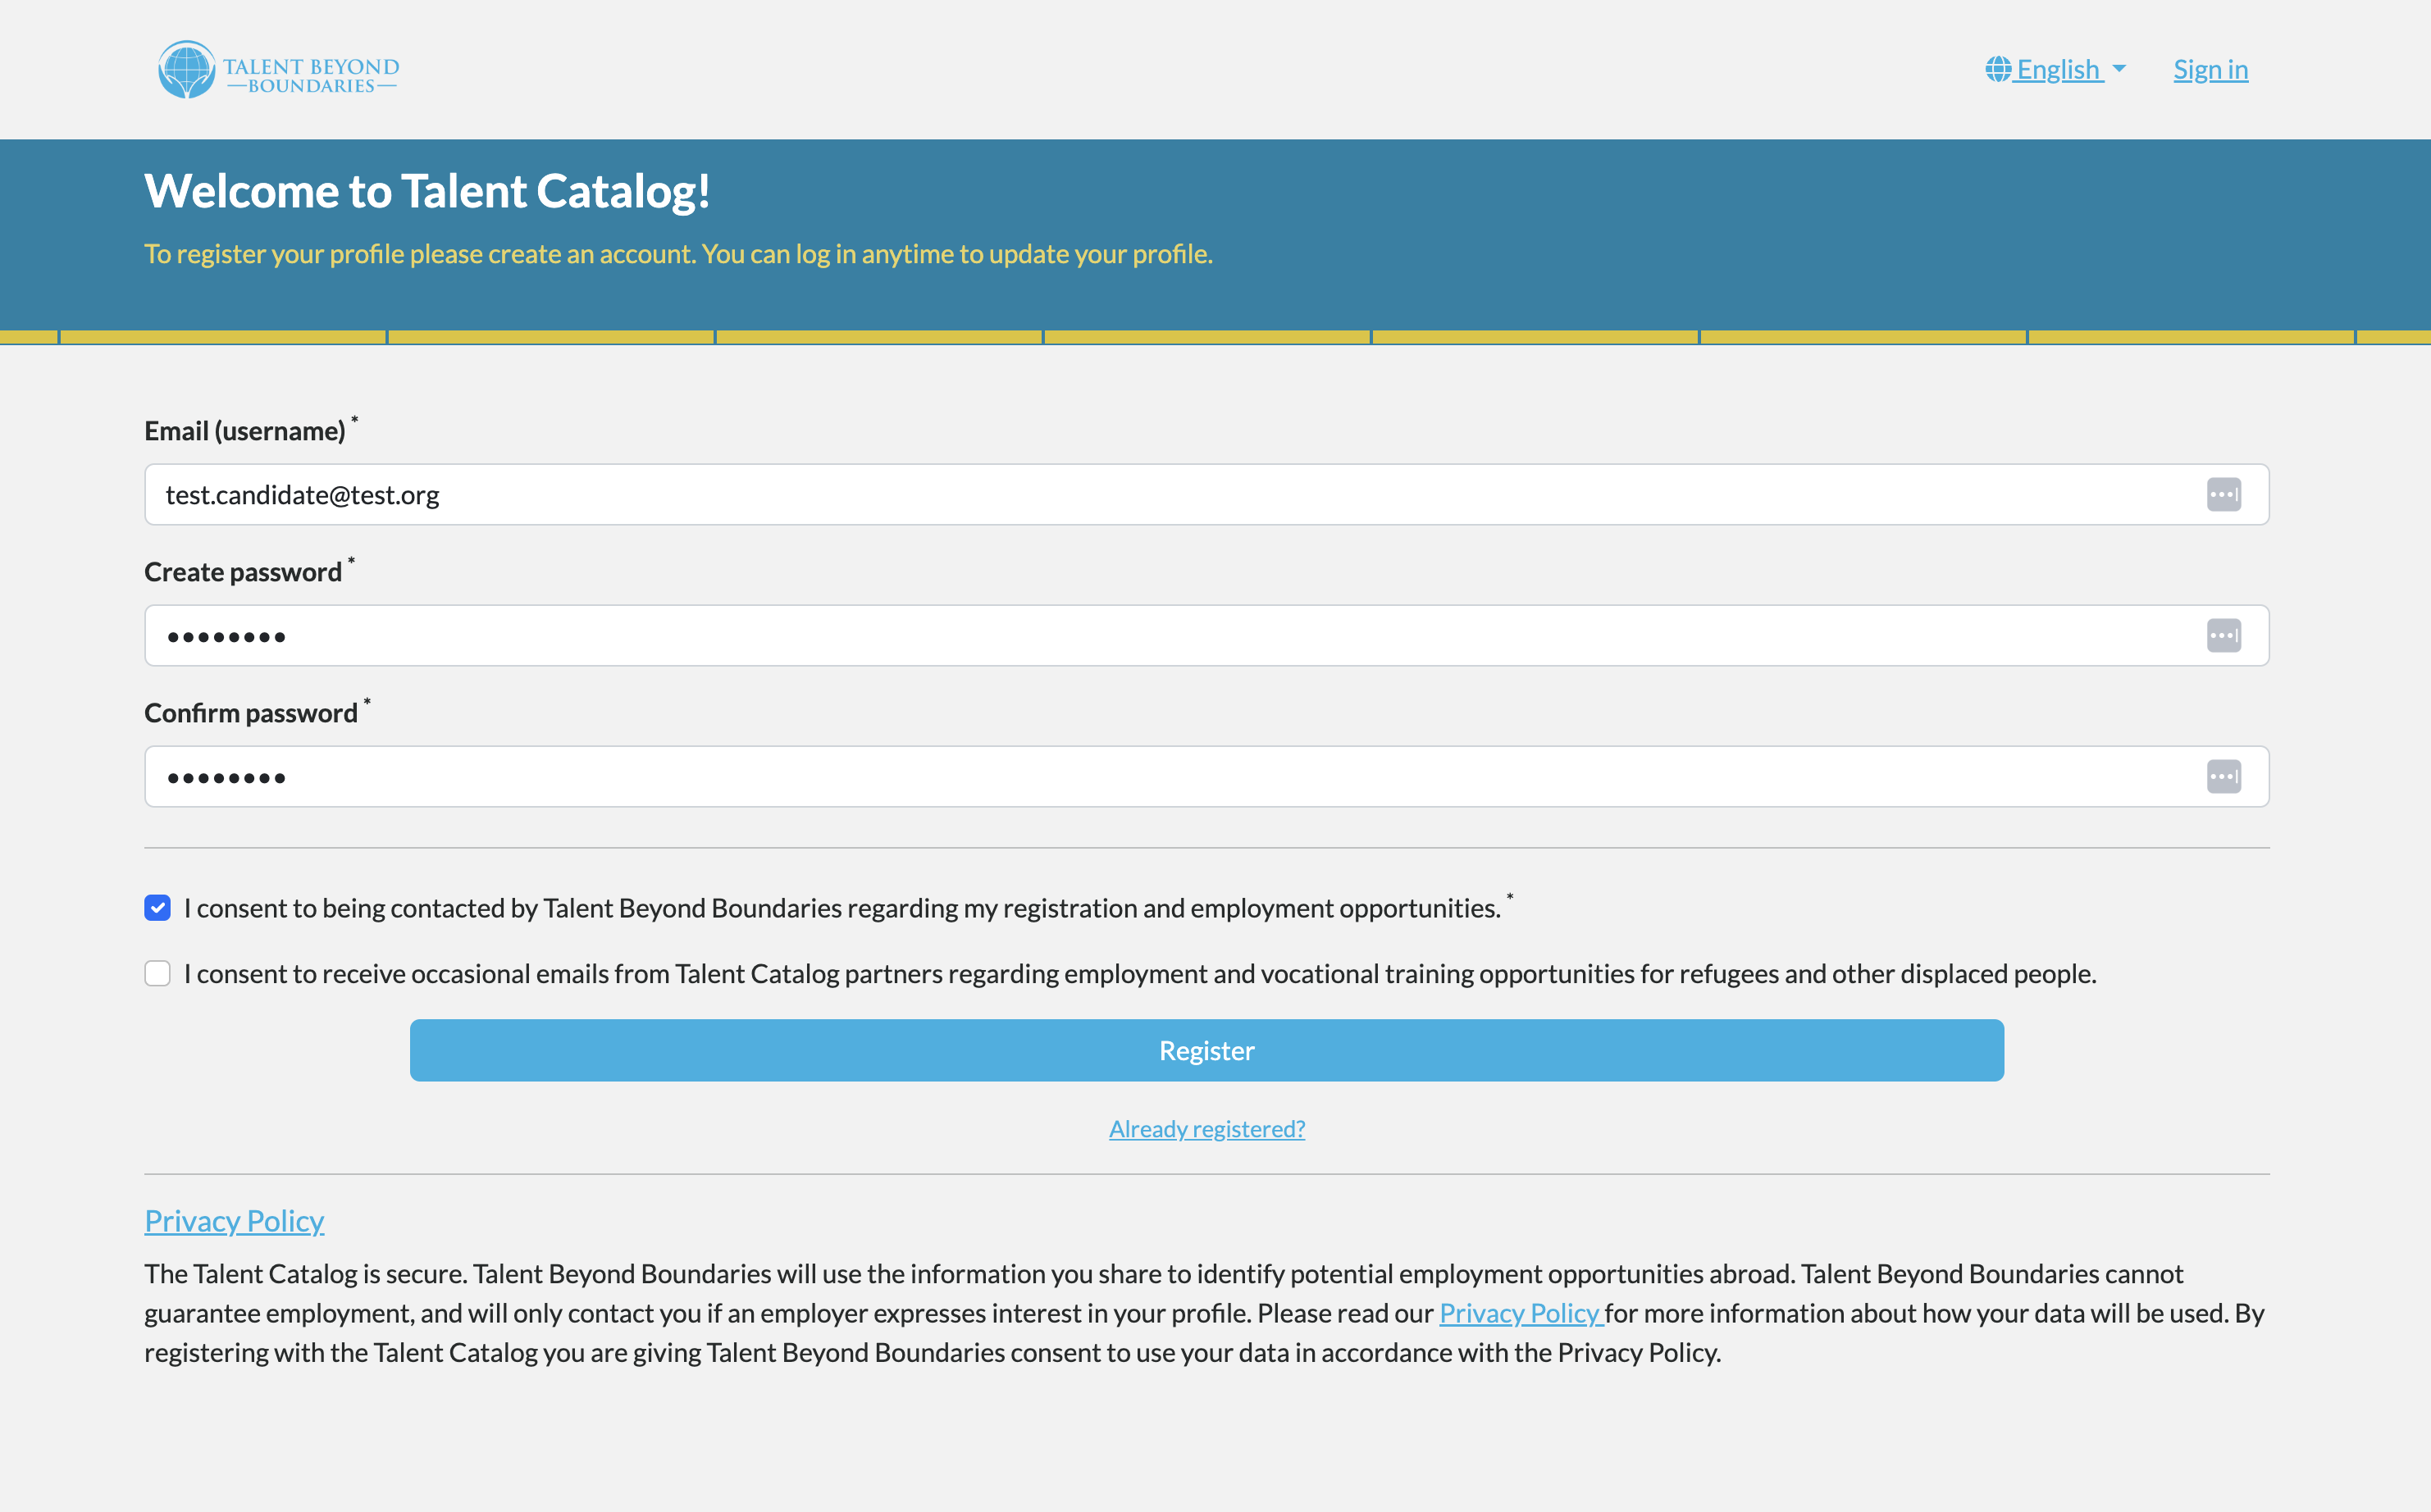Image resolution: width=2431 pixels, height=1512 pixels.
Task: Expand the caret next to English
Action: coord(2122,68)
